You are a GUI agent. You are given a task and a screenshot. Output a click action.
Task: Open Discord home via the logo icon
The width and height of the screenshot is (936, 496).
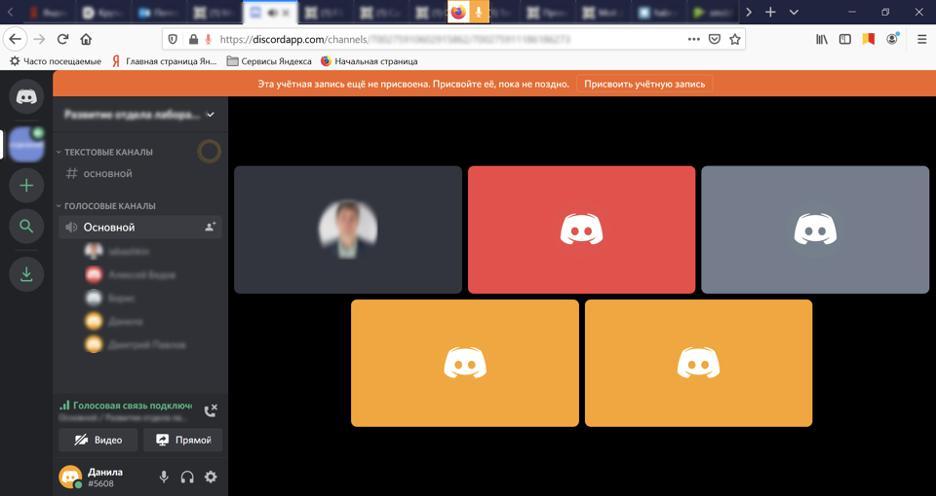coord(26,96)
